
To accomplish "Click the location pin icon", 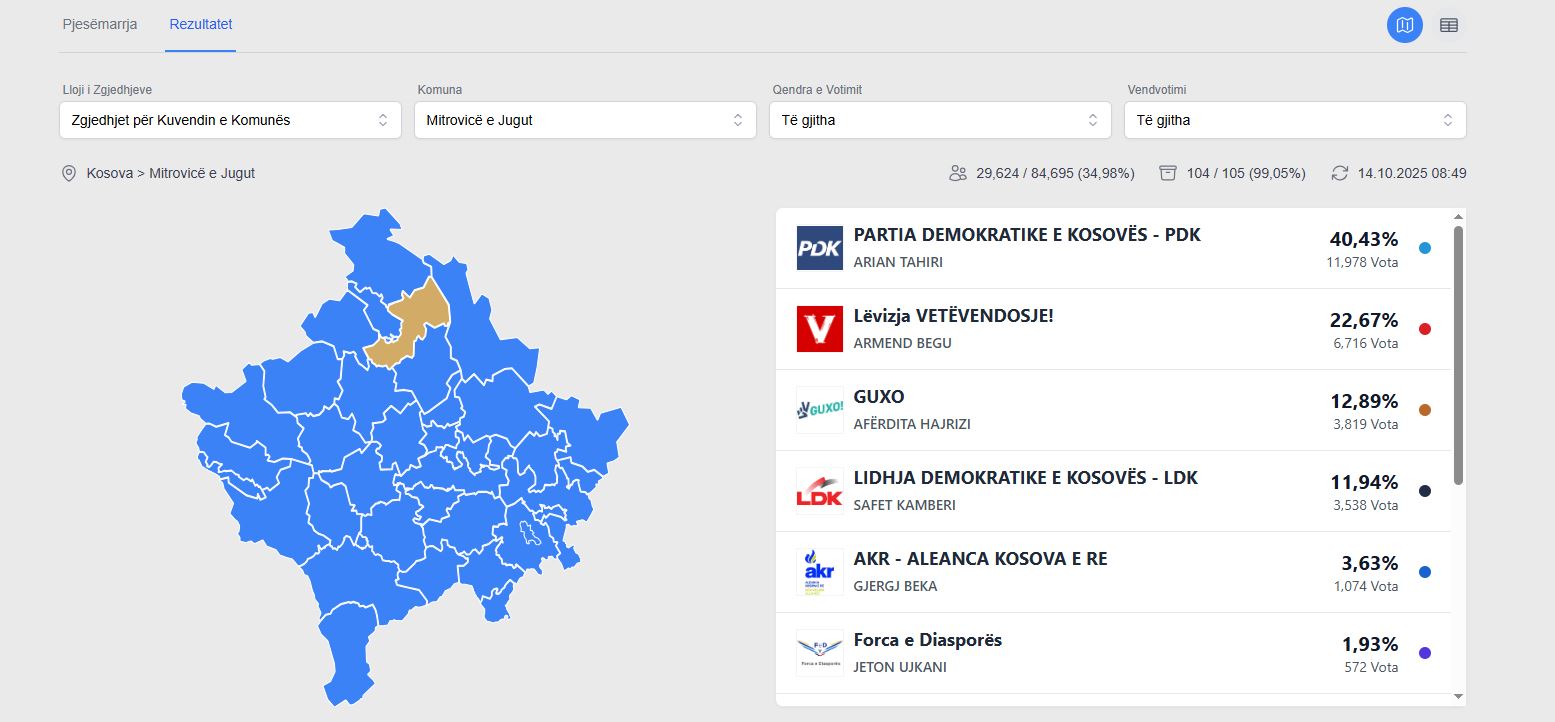I will pyautogui.click(x=69, y=173).
